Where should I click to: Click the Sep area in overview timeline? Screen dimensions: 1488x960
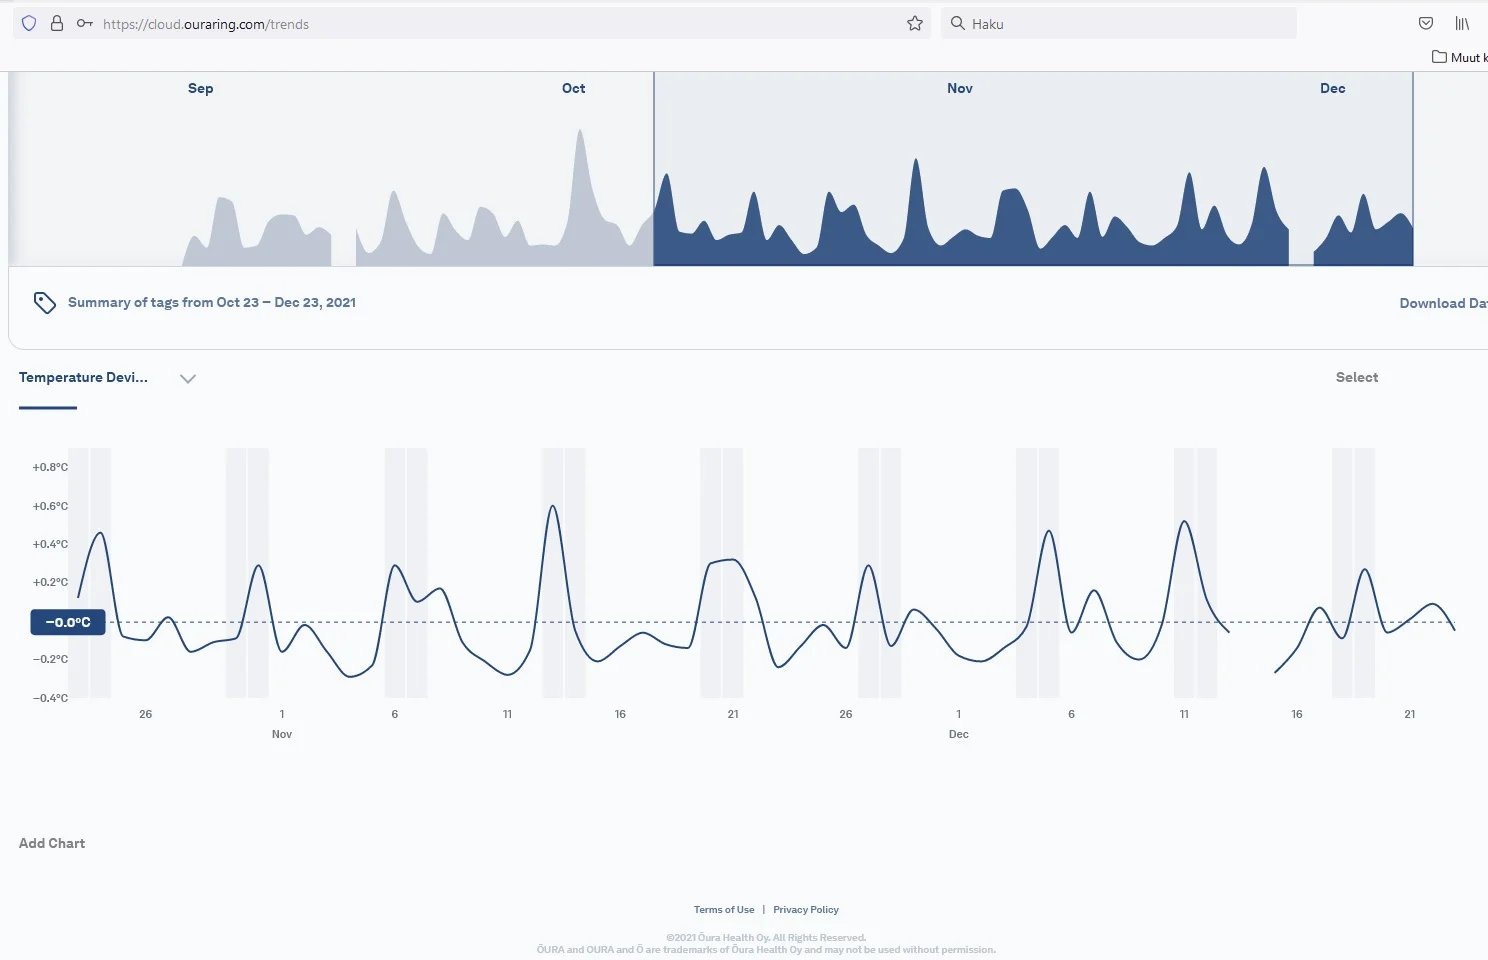(x=200, y=170)
